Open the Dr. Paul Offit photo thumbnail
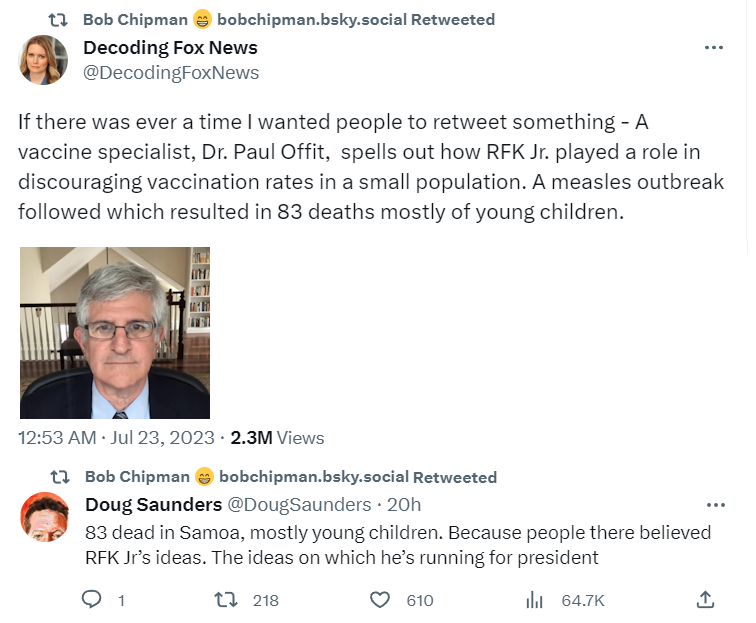This screenshot has height=623, width=756. click(x=115, y=333)
